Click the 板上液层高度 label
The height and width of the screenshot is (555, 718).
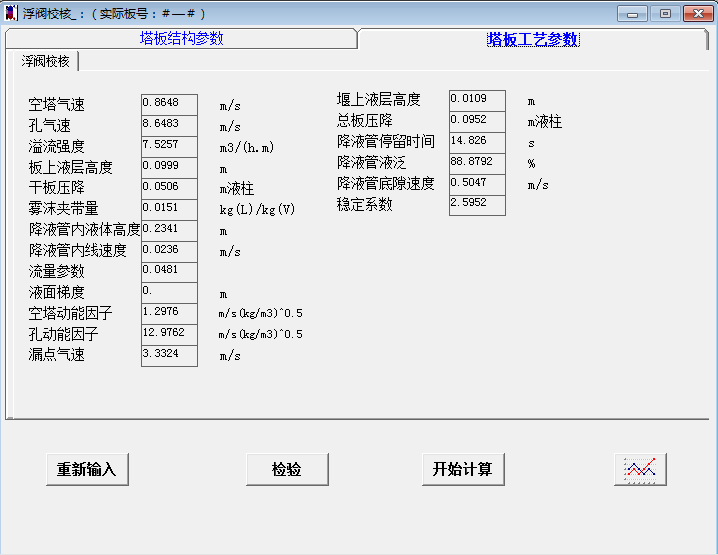pyautogui.click(x=71, y=168)
